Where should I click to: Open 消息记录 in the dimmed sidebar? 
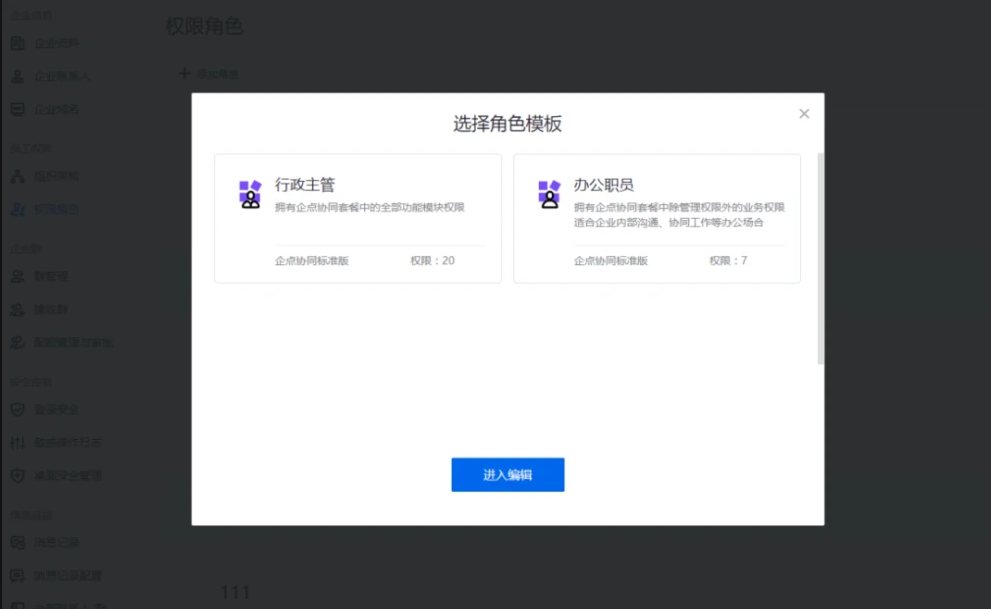coord(46,543)
